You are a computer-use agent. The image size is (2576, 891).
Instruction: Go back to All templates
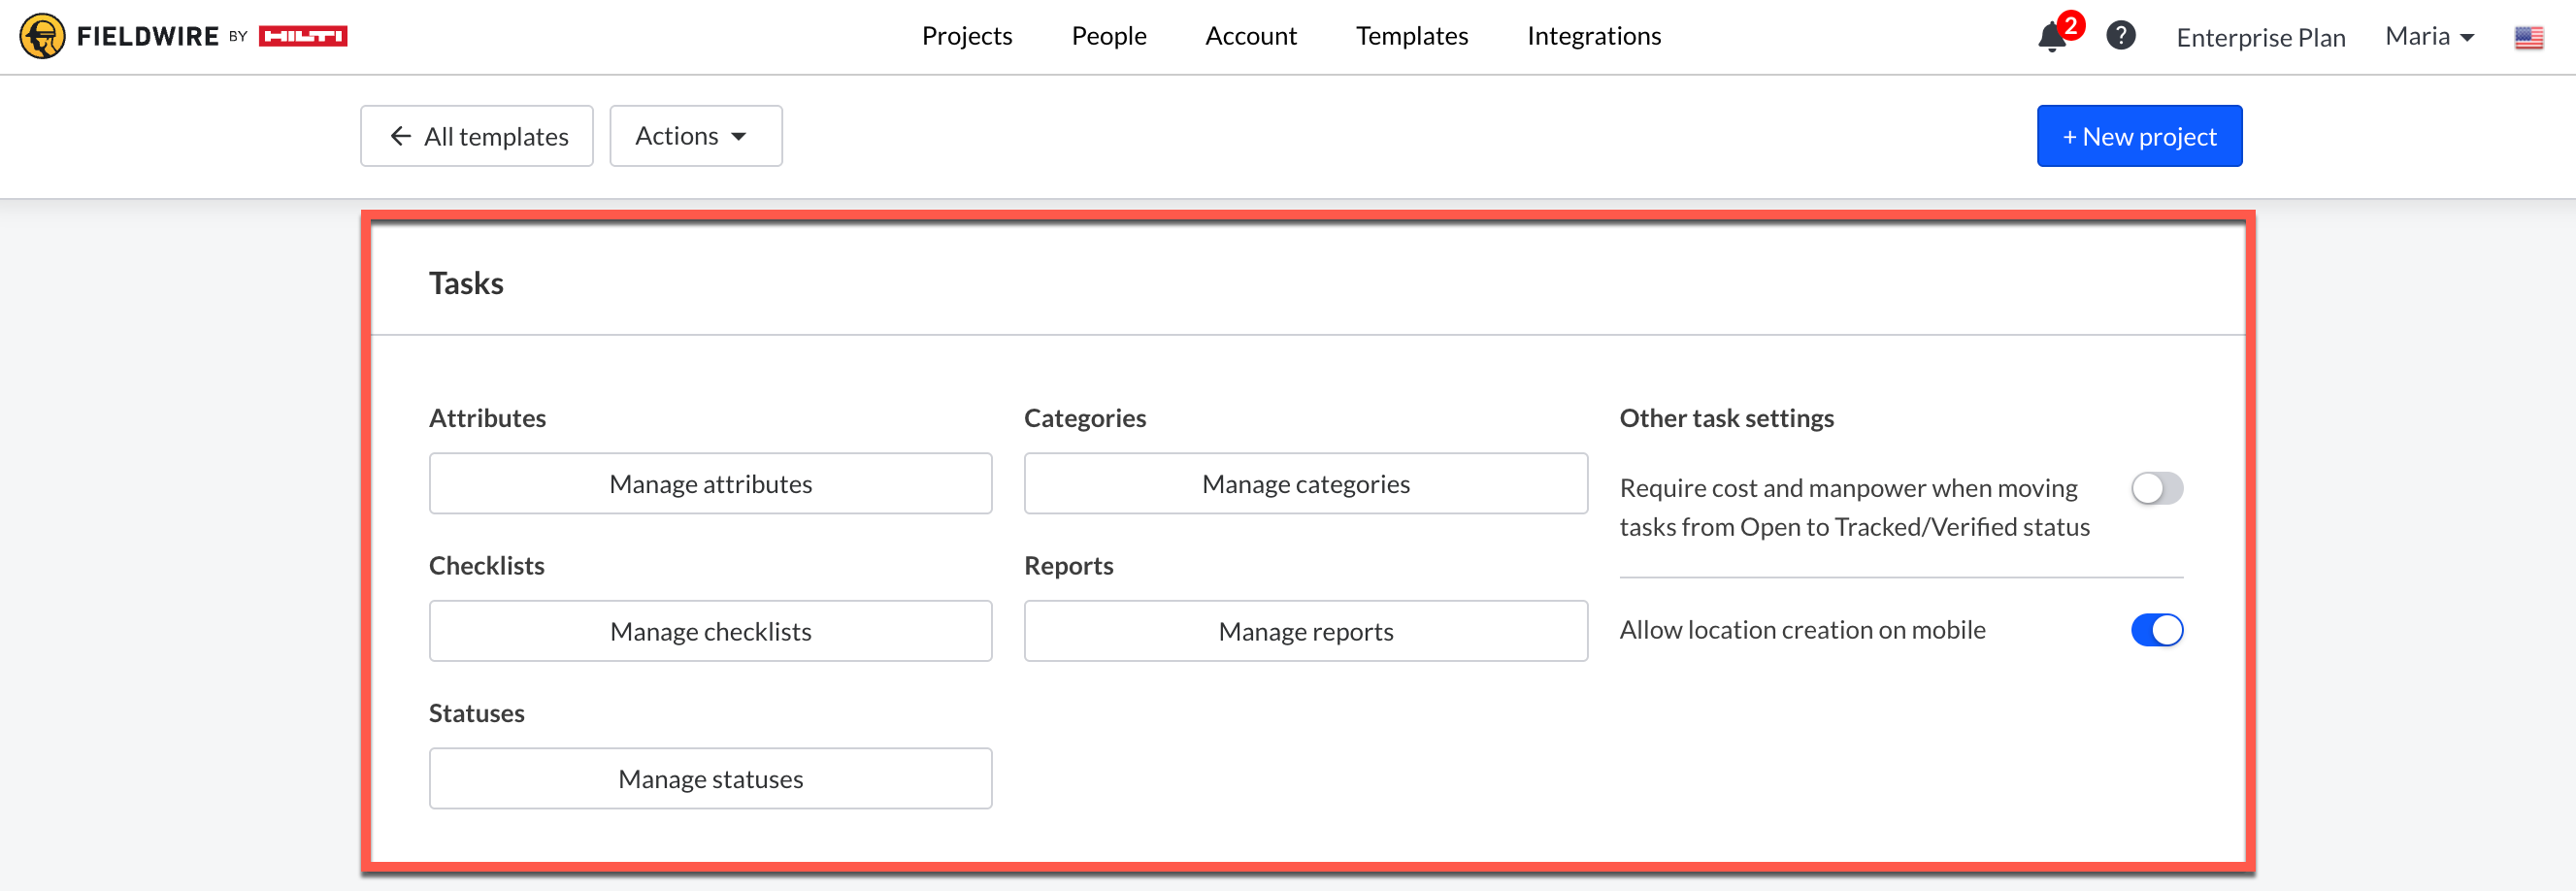(477, 136)
